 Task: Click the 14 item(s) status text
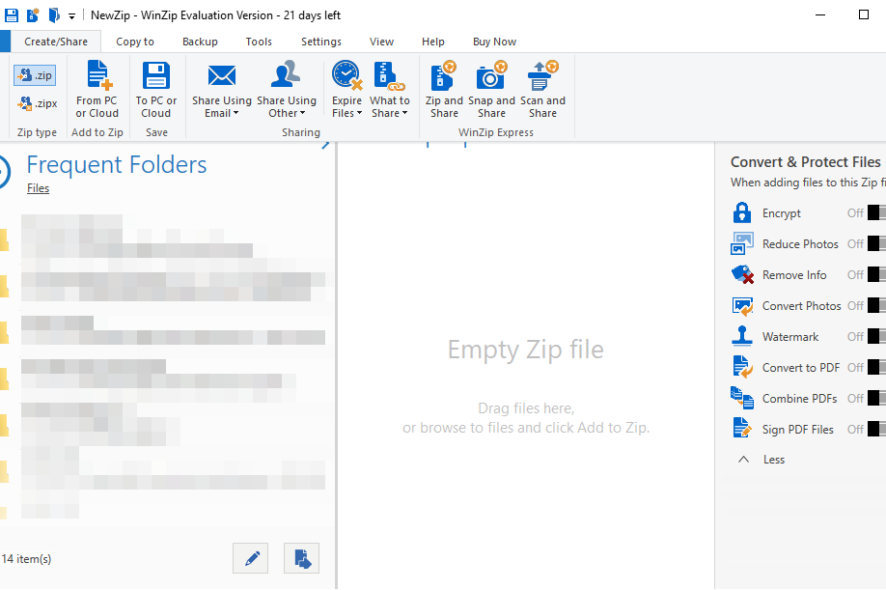point(26,559)
